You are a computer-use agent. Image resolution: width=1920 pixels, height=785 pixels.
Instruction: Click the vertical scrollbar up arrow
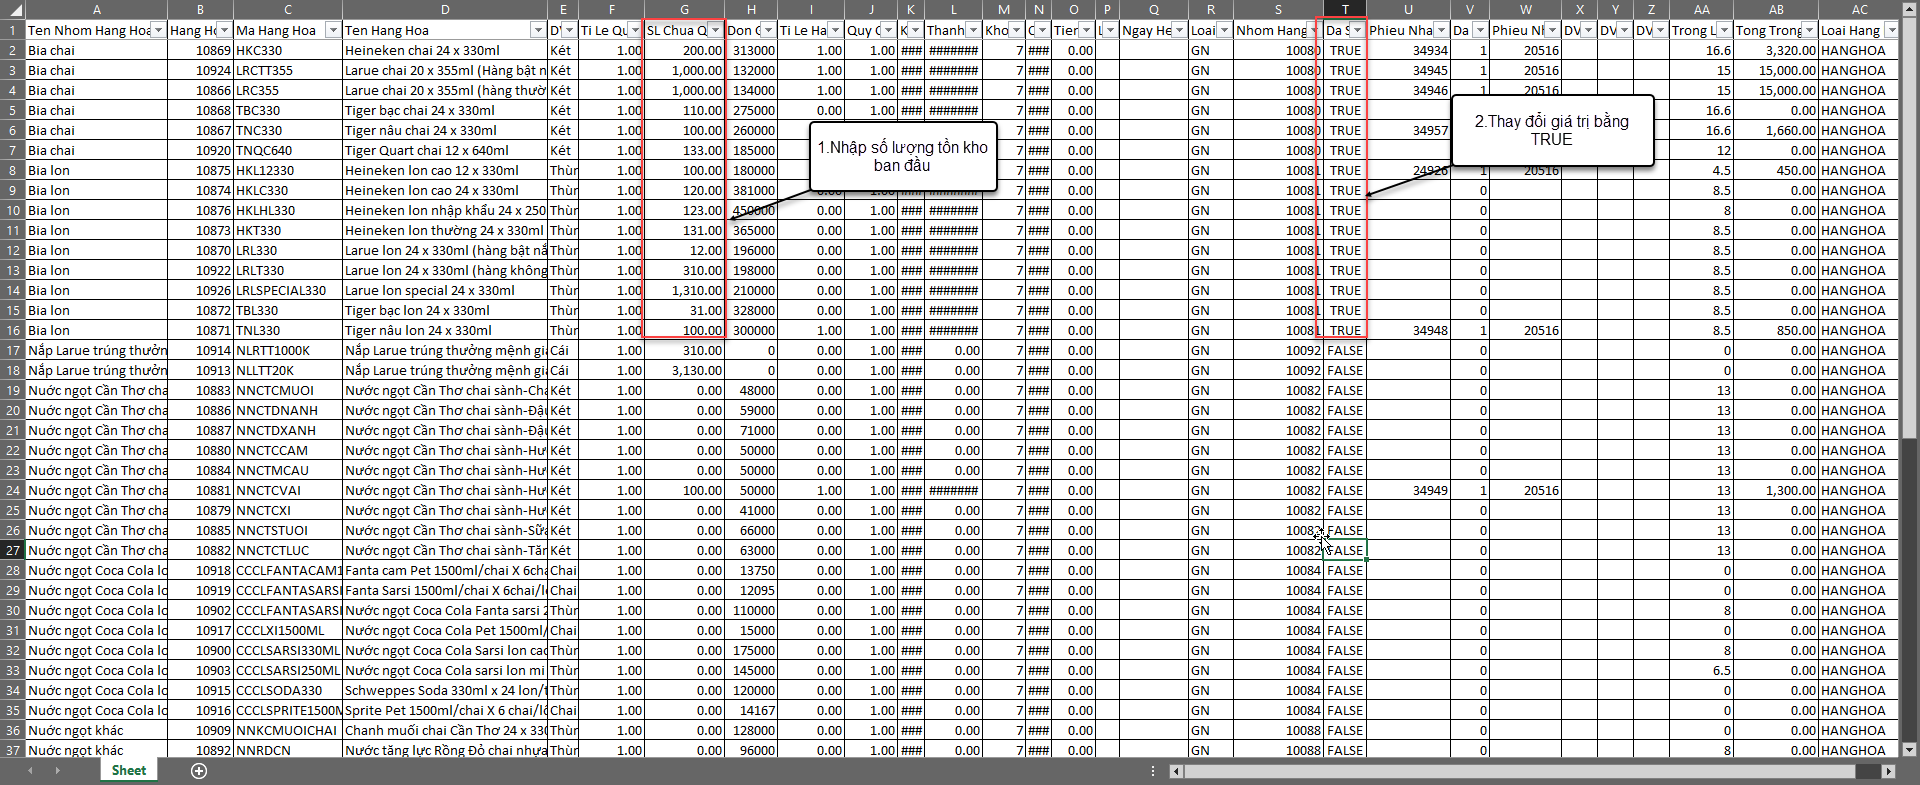tap(1909, 8)
